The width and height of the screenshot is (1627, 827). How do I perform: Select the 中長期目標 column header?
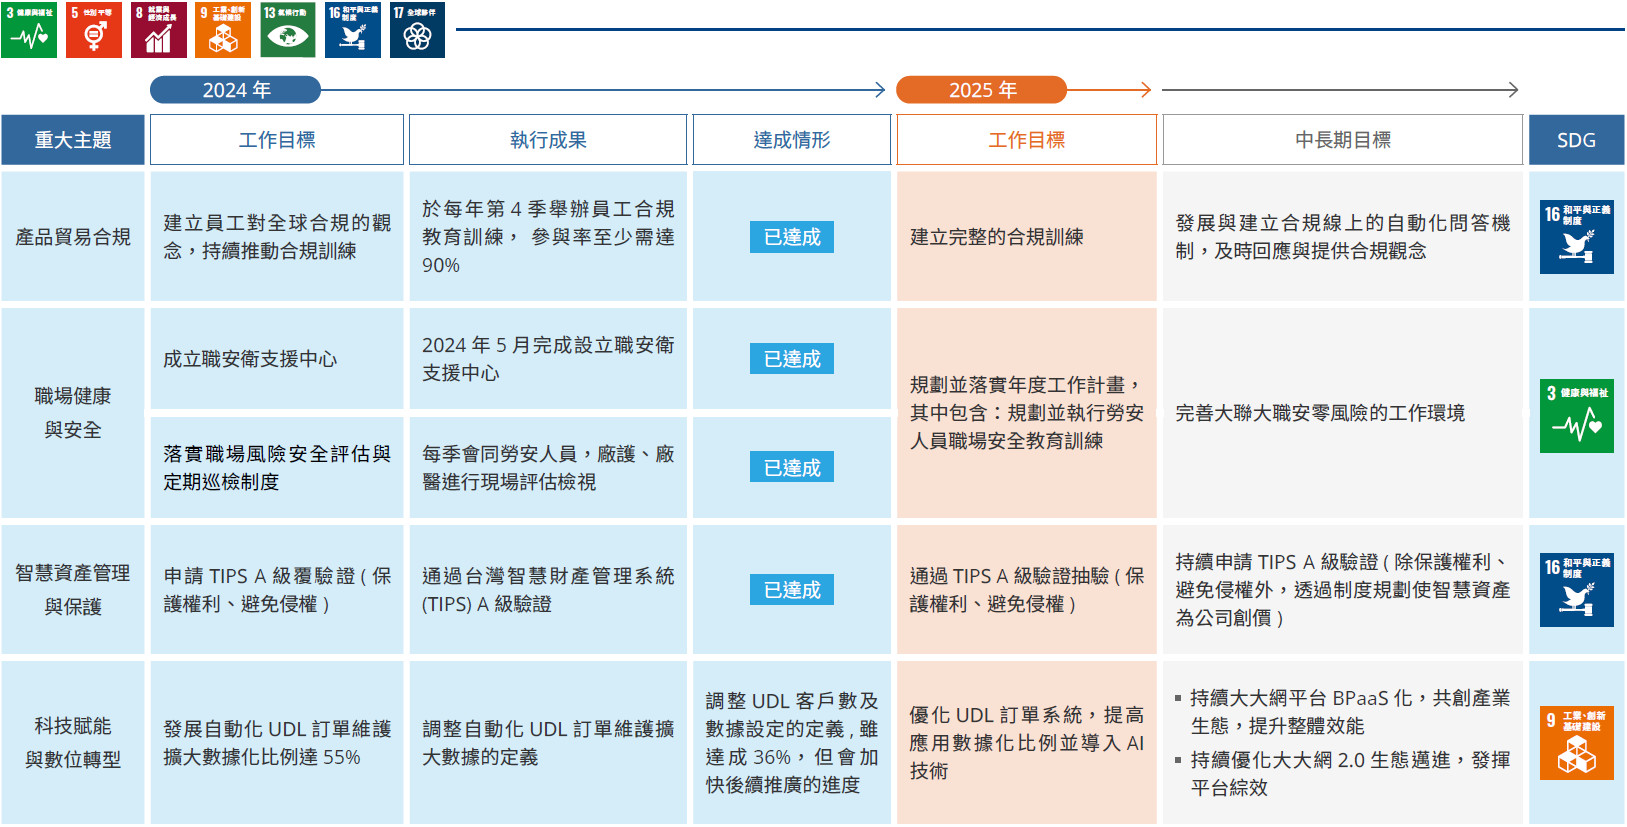1342,140
